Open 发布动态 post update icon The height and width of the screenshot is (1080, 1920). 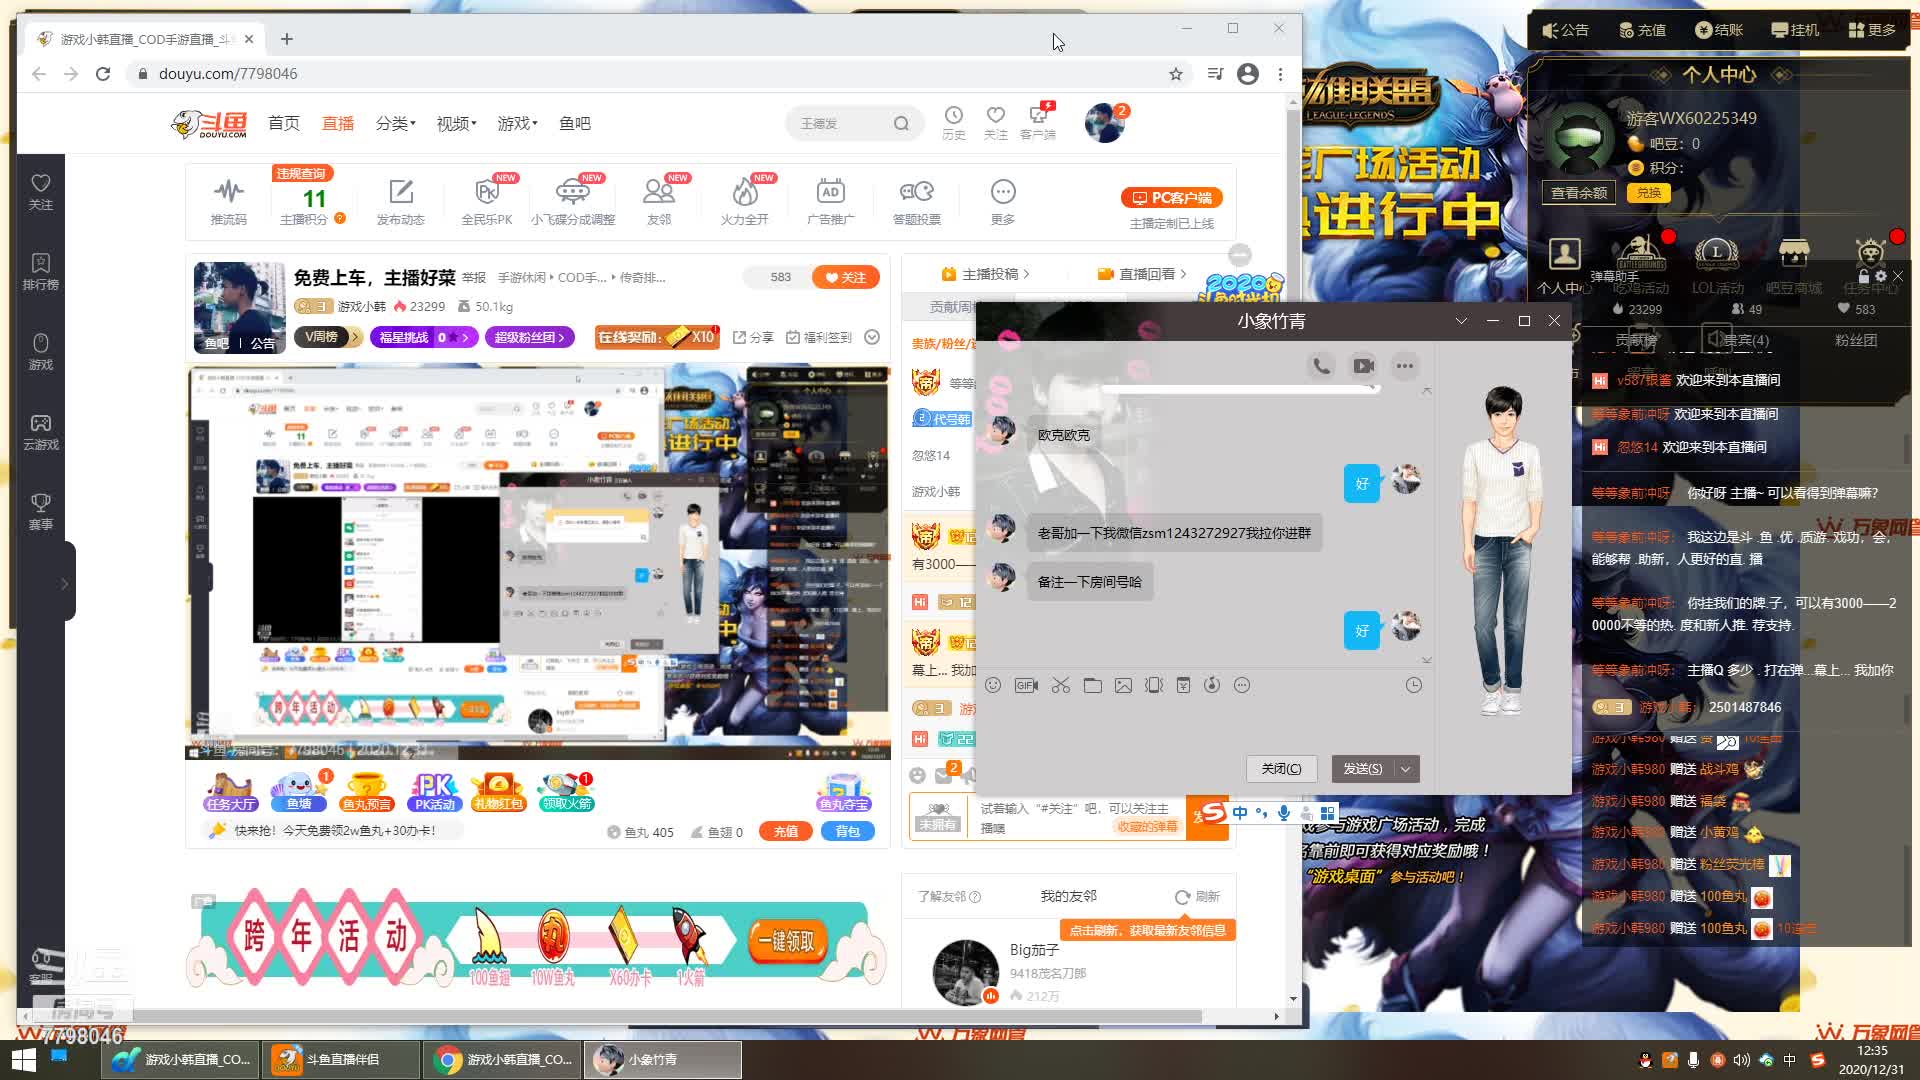[400, 200]
